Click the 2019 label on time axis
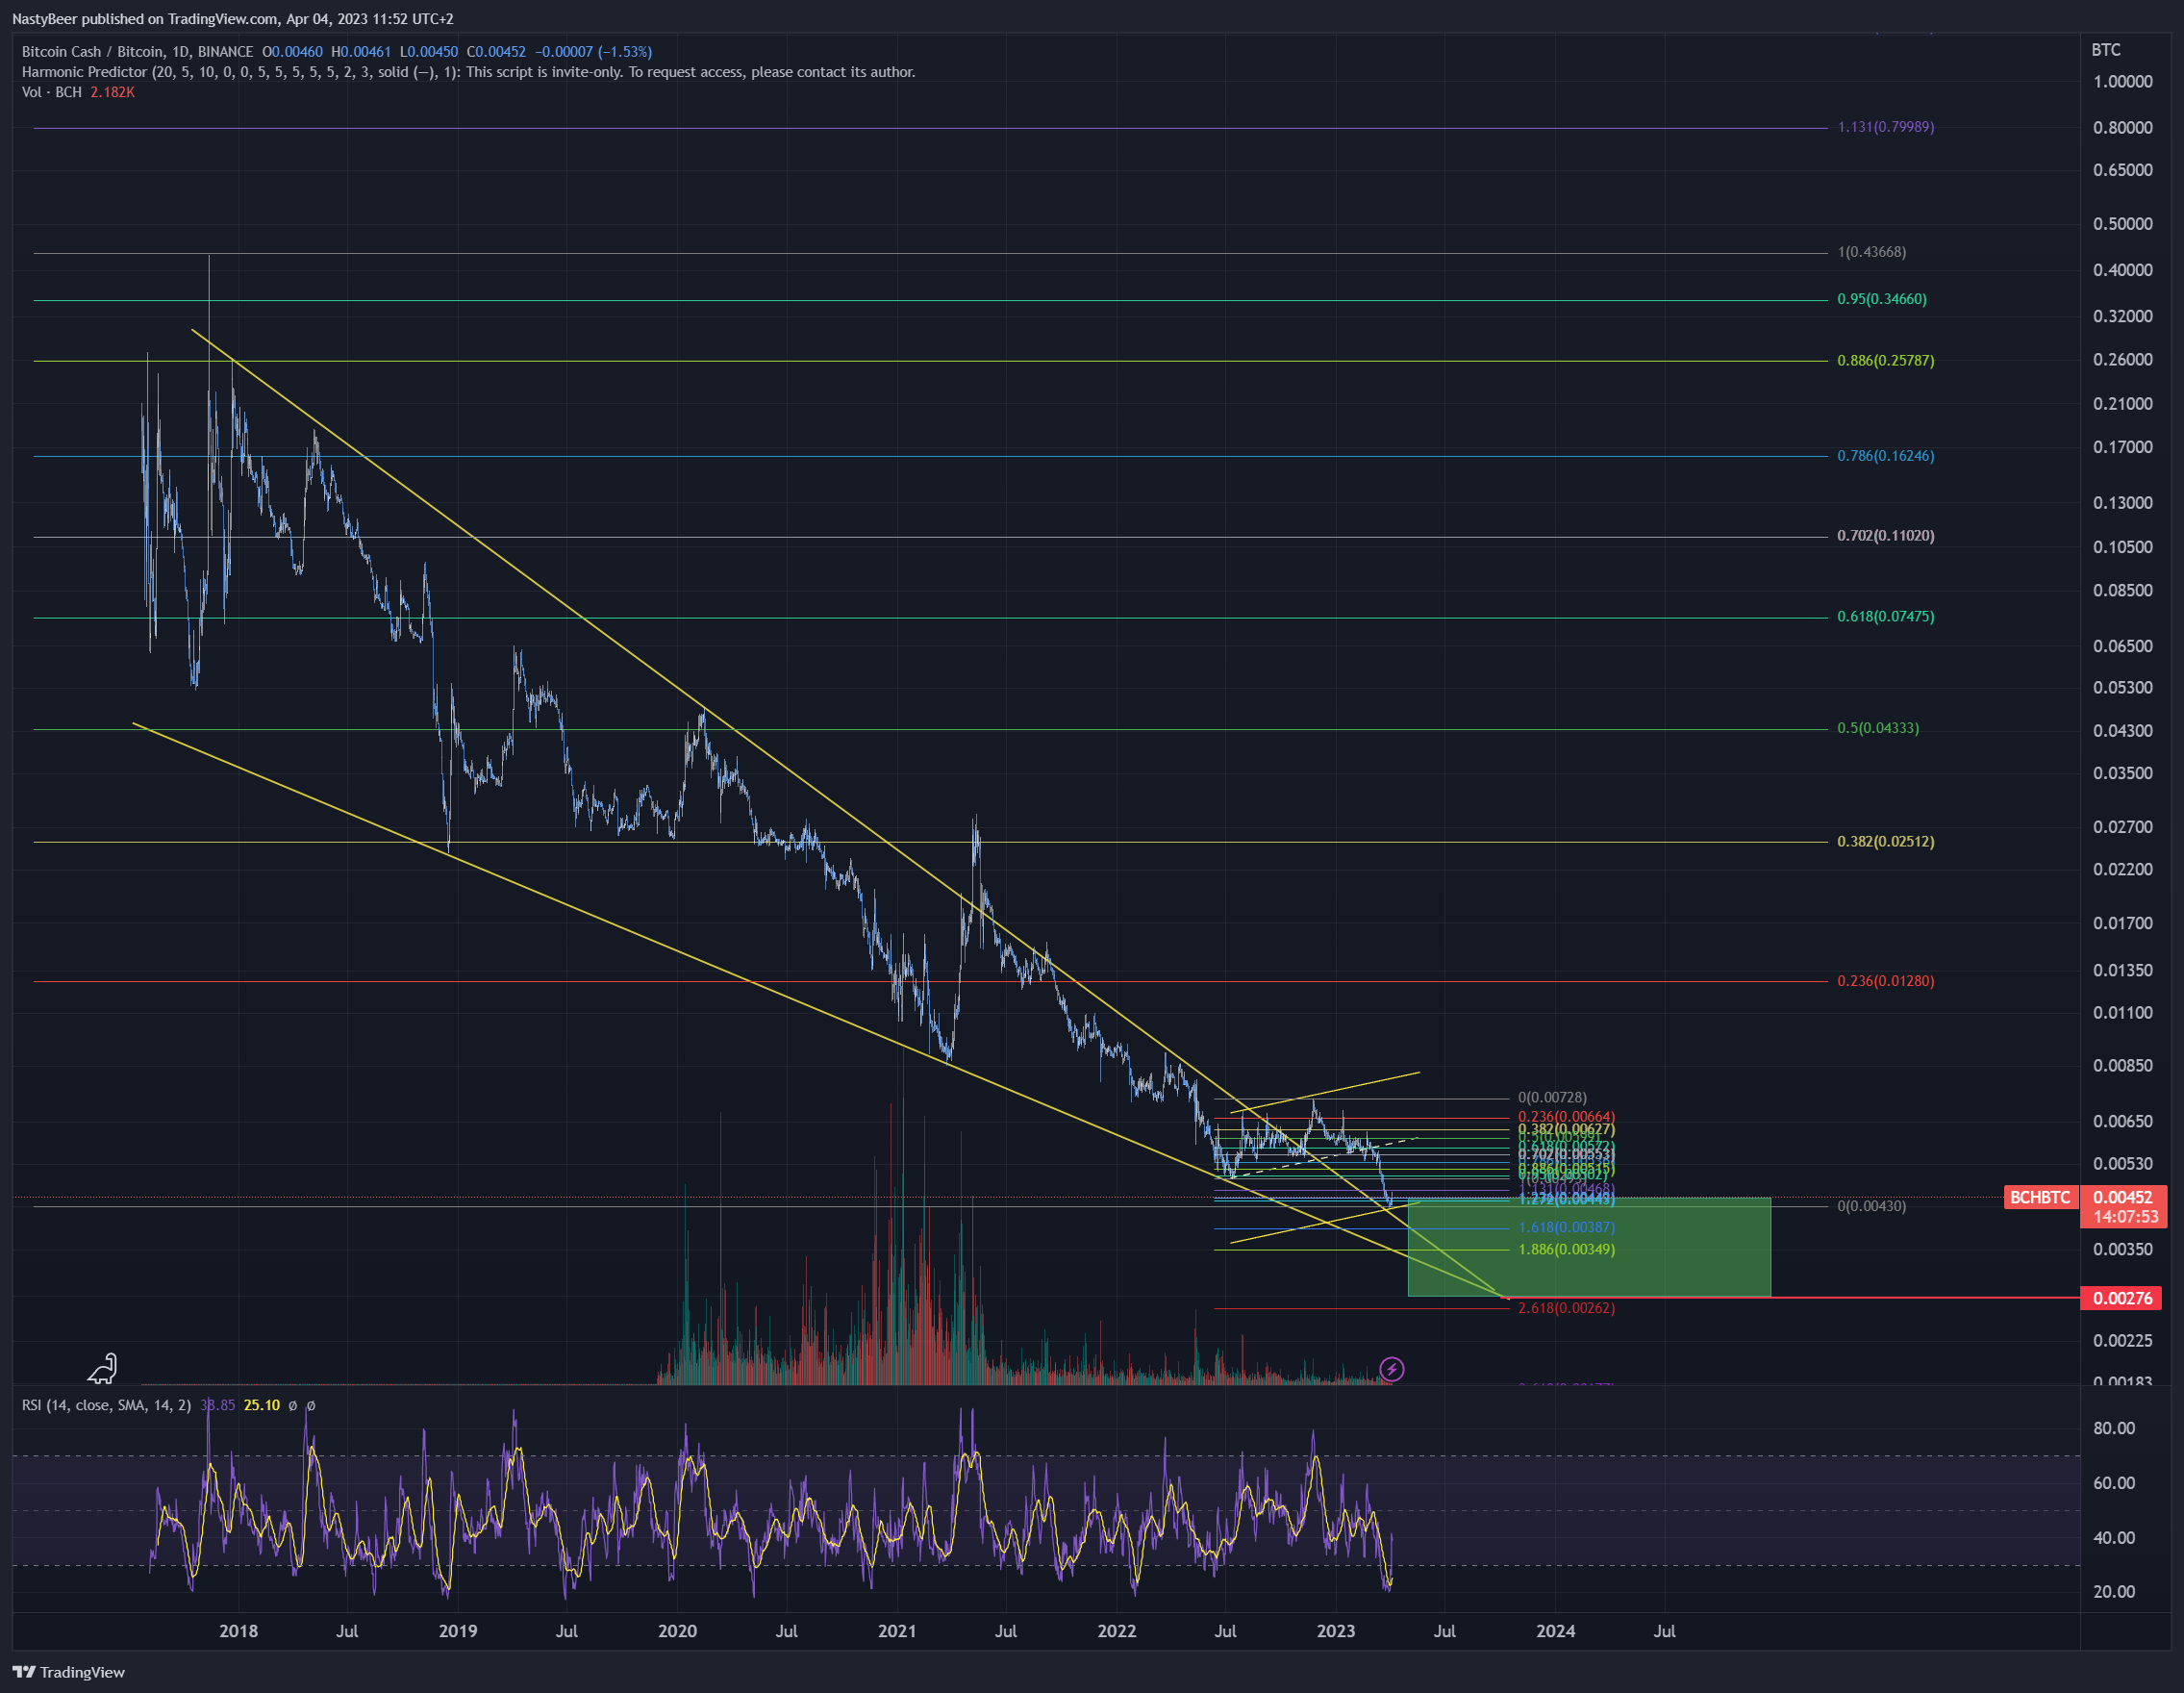 [458, 1631]
